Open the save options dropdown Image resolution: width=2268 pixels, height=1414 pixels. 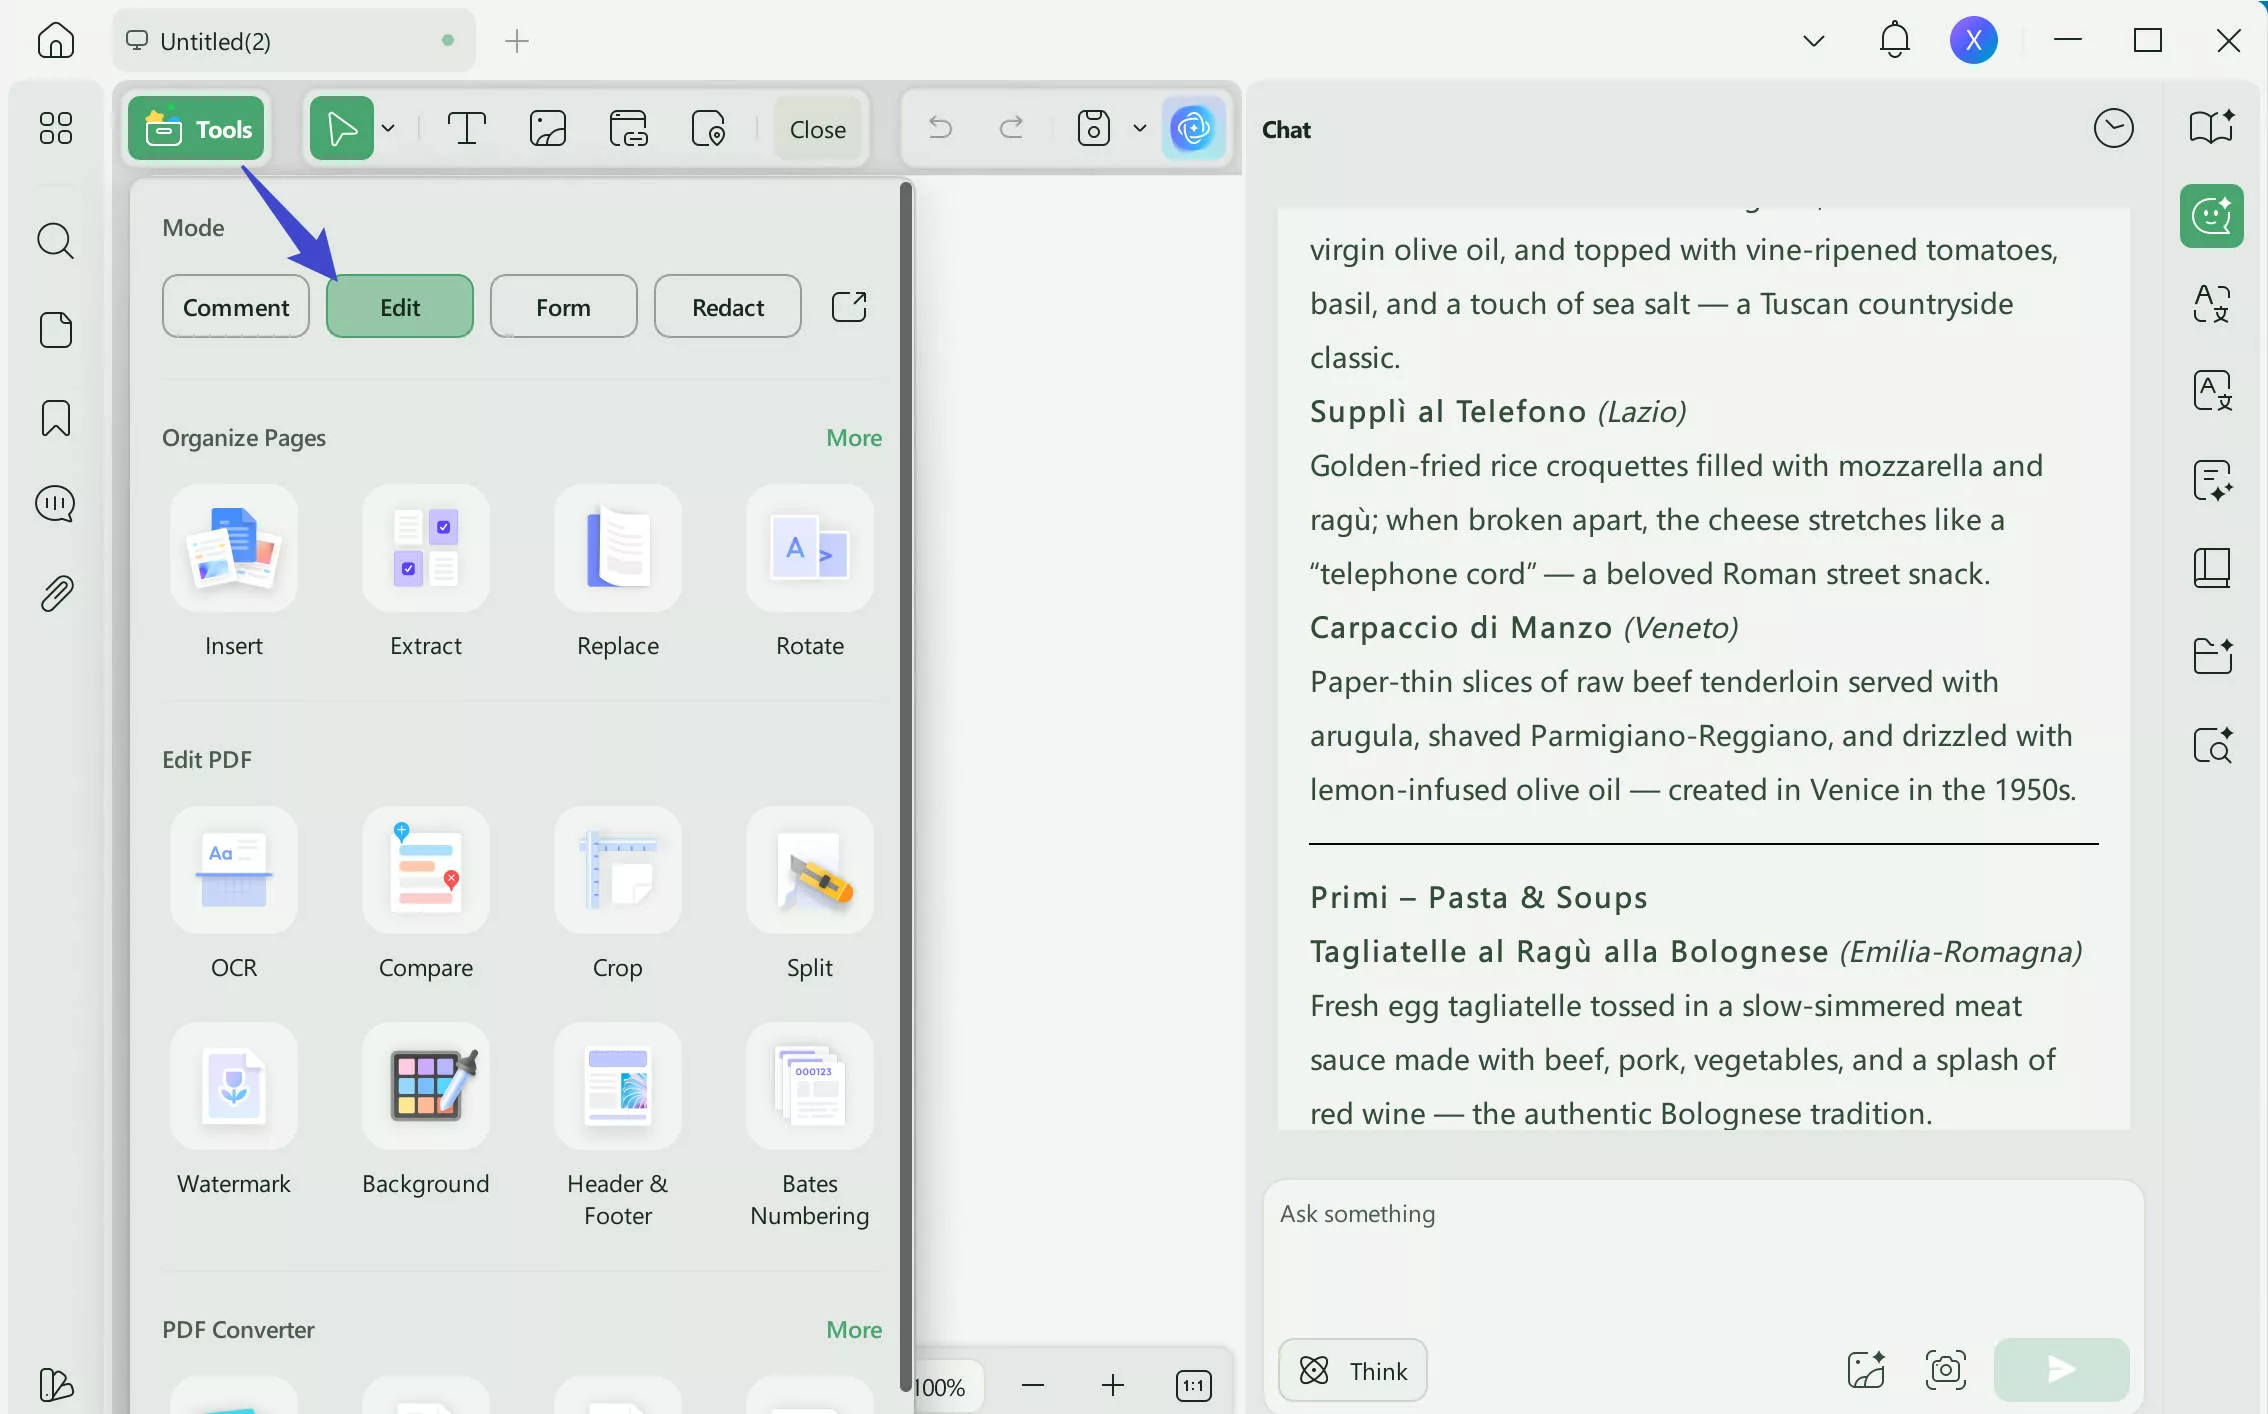(1140, 128)
